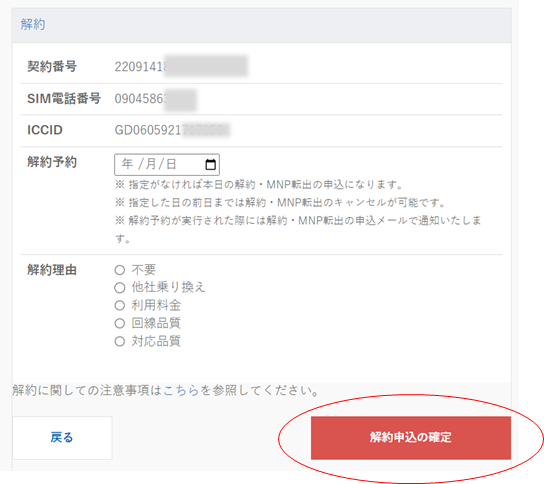Select the 回線品質 radio button
The width and height of the screenshot is (544, 484).
coord(120,323)
